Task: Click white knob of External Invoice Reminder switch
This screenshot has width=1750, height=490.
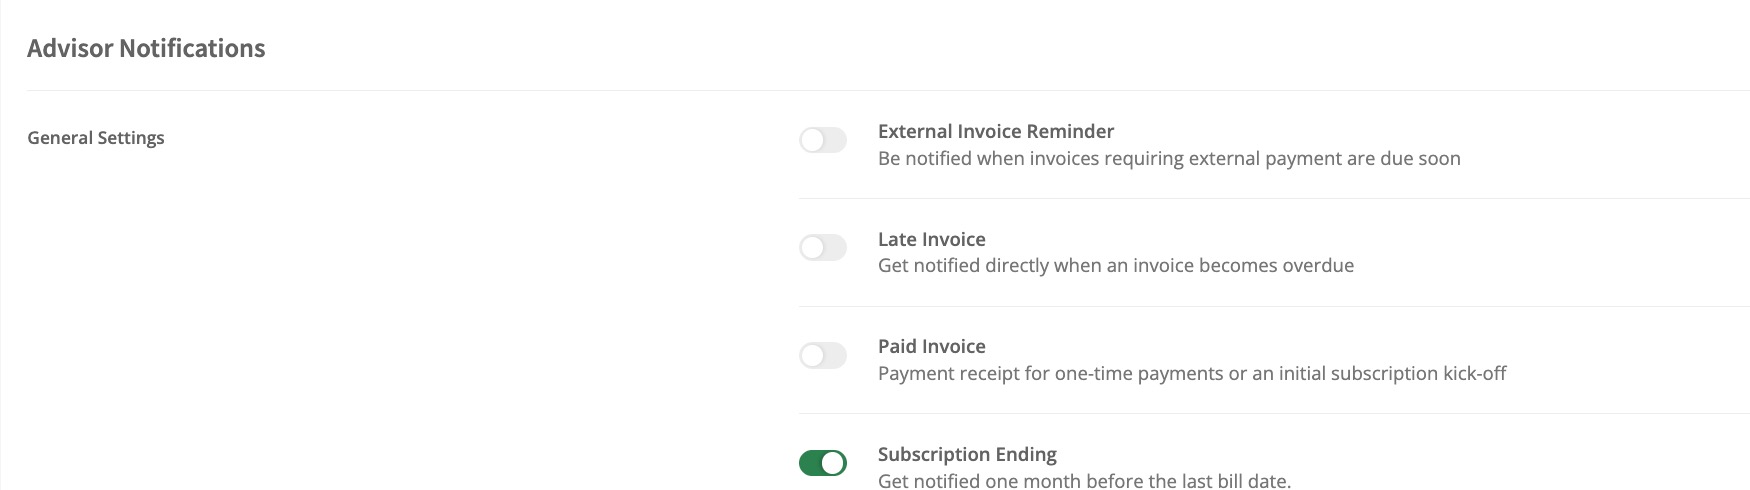Action: (812, 140)
